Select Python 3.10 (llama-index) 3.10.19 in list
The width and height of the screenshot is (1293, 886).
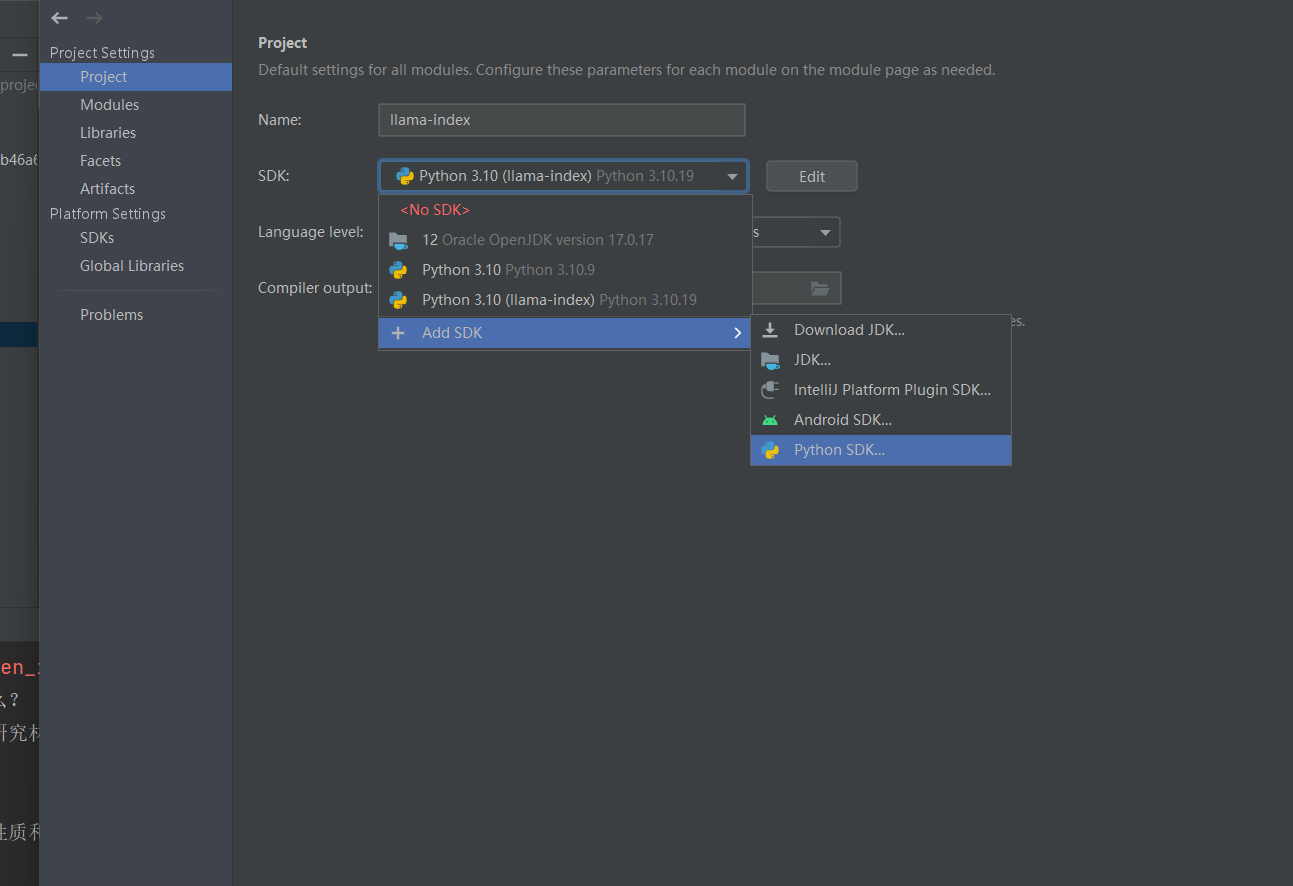pos(565,300)
